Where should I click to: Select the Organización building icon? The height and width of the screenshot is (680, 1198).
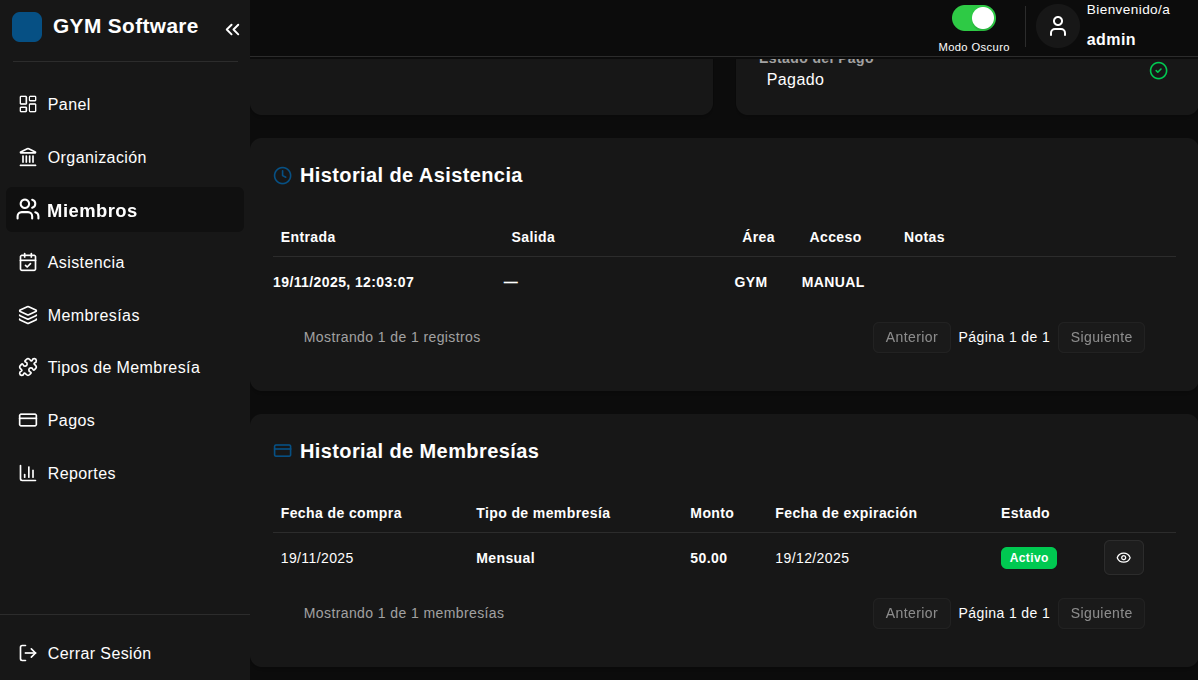coord(26,156)
